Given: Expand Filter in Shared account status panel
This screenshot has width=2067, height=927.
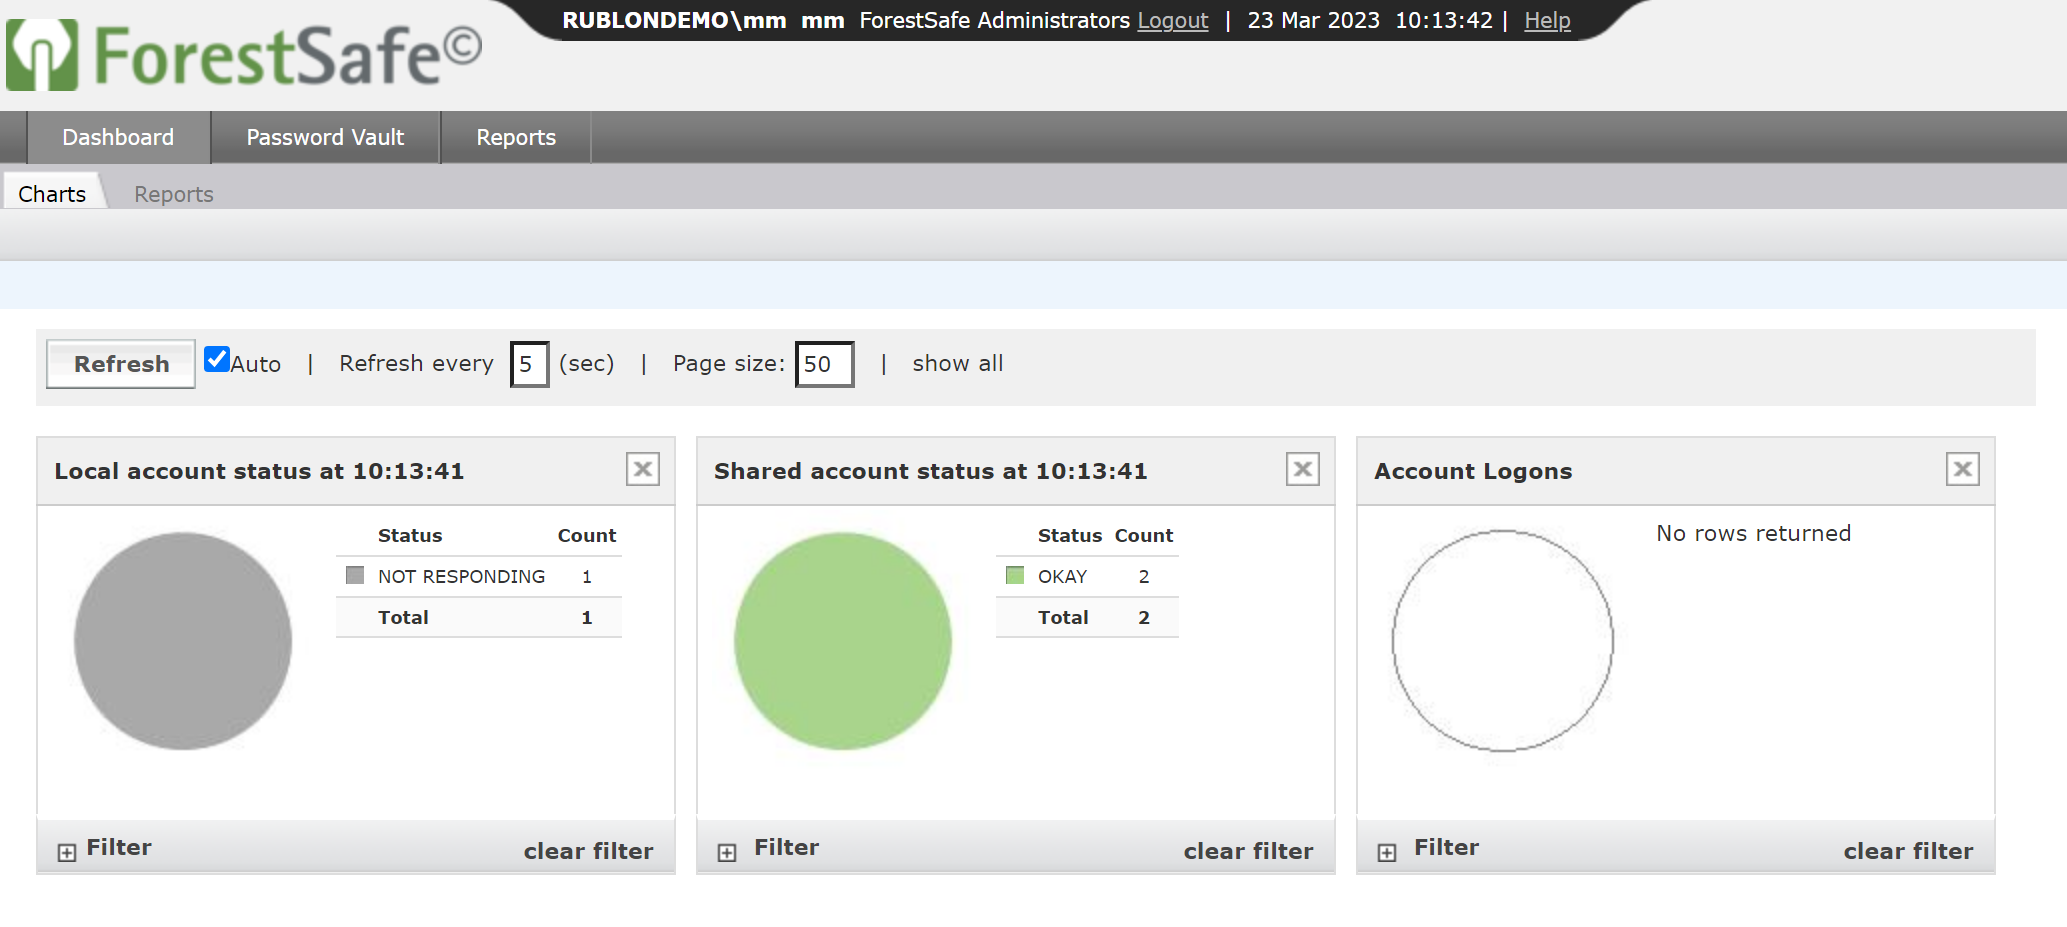Looking at the screenshot, I should [x=727, y=852].
